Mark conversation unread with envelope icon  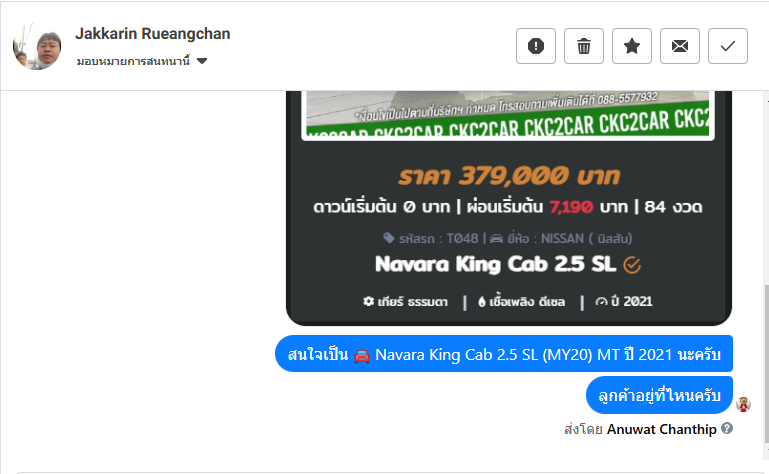[680, 46]
